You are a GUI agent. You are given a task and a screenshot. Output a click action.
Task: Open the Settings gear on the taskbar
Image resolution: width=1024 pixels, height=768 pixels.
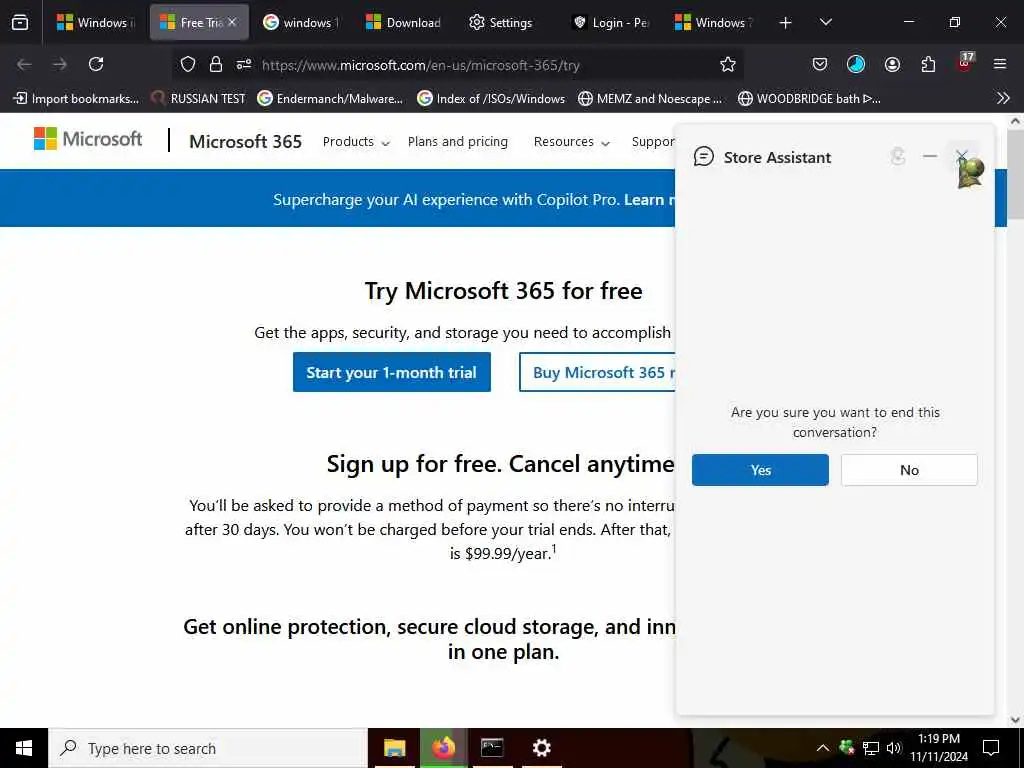point(541,748)
